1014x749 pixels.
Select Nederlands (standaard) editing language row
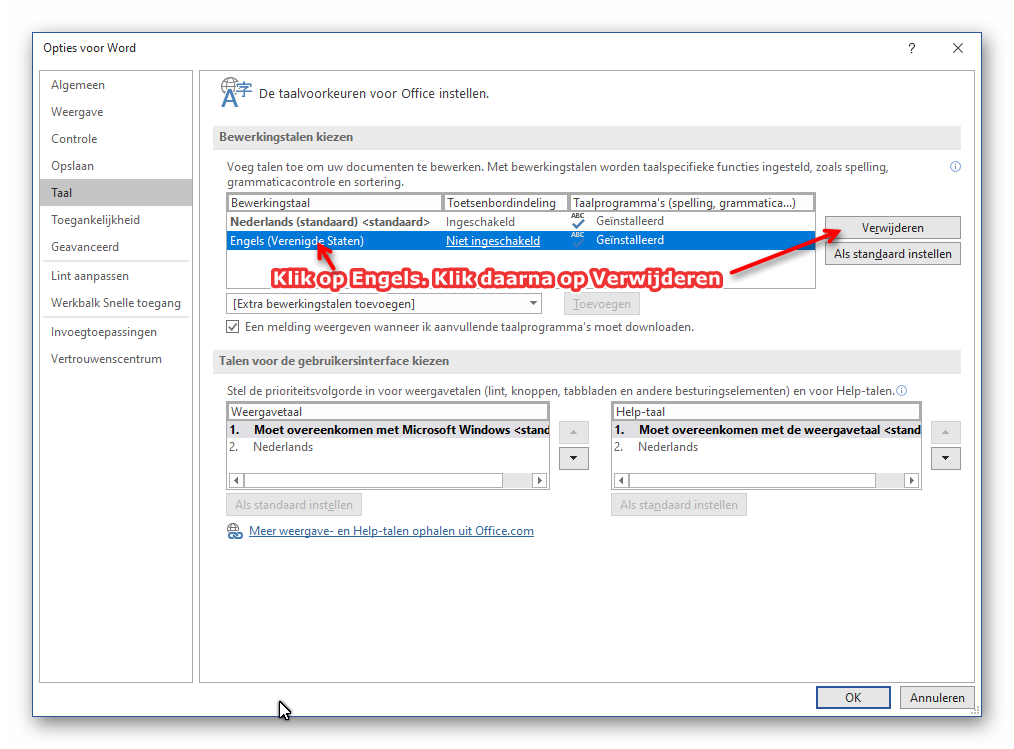330,222
